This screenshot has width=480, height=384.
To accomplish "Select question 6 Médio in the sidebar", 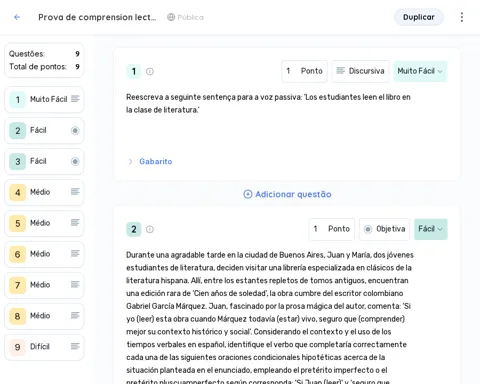I will [44, 254].
